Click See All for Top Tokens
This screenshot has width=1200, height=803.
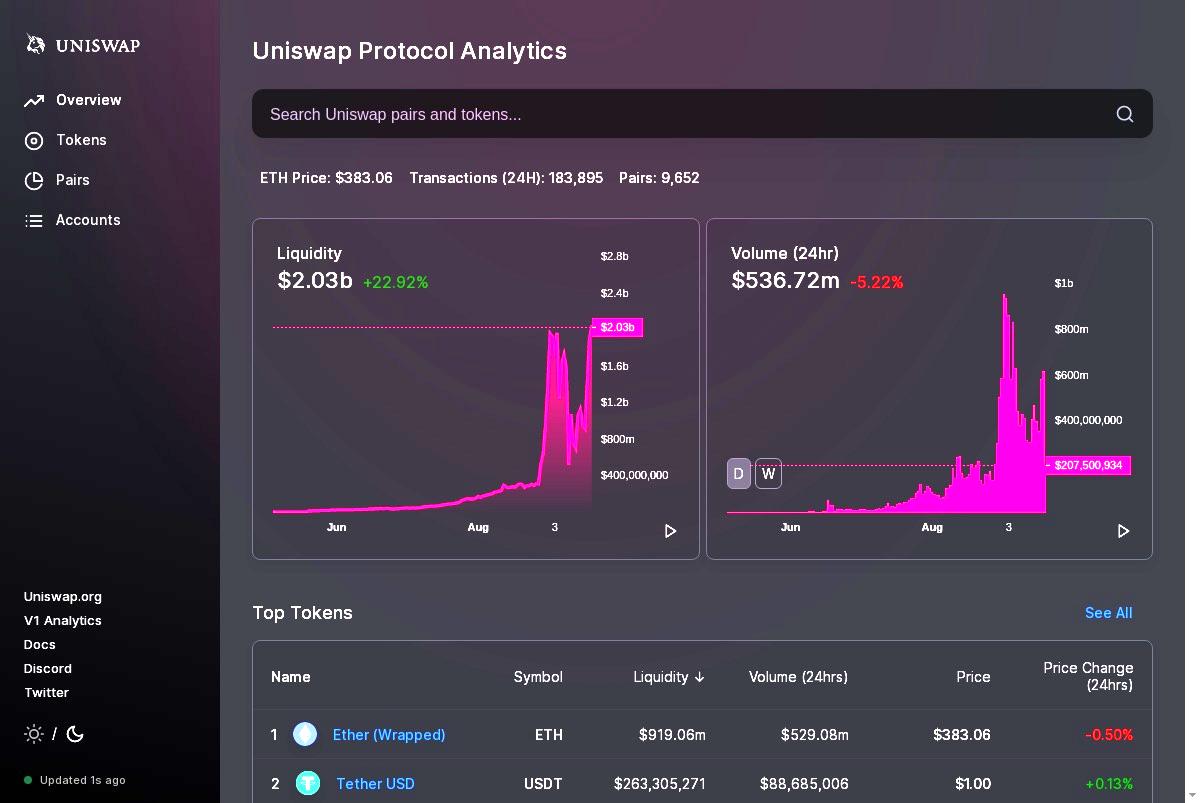point(1109,613)
